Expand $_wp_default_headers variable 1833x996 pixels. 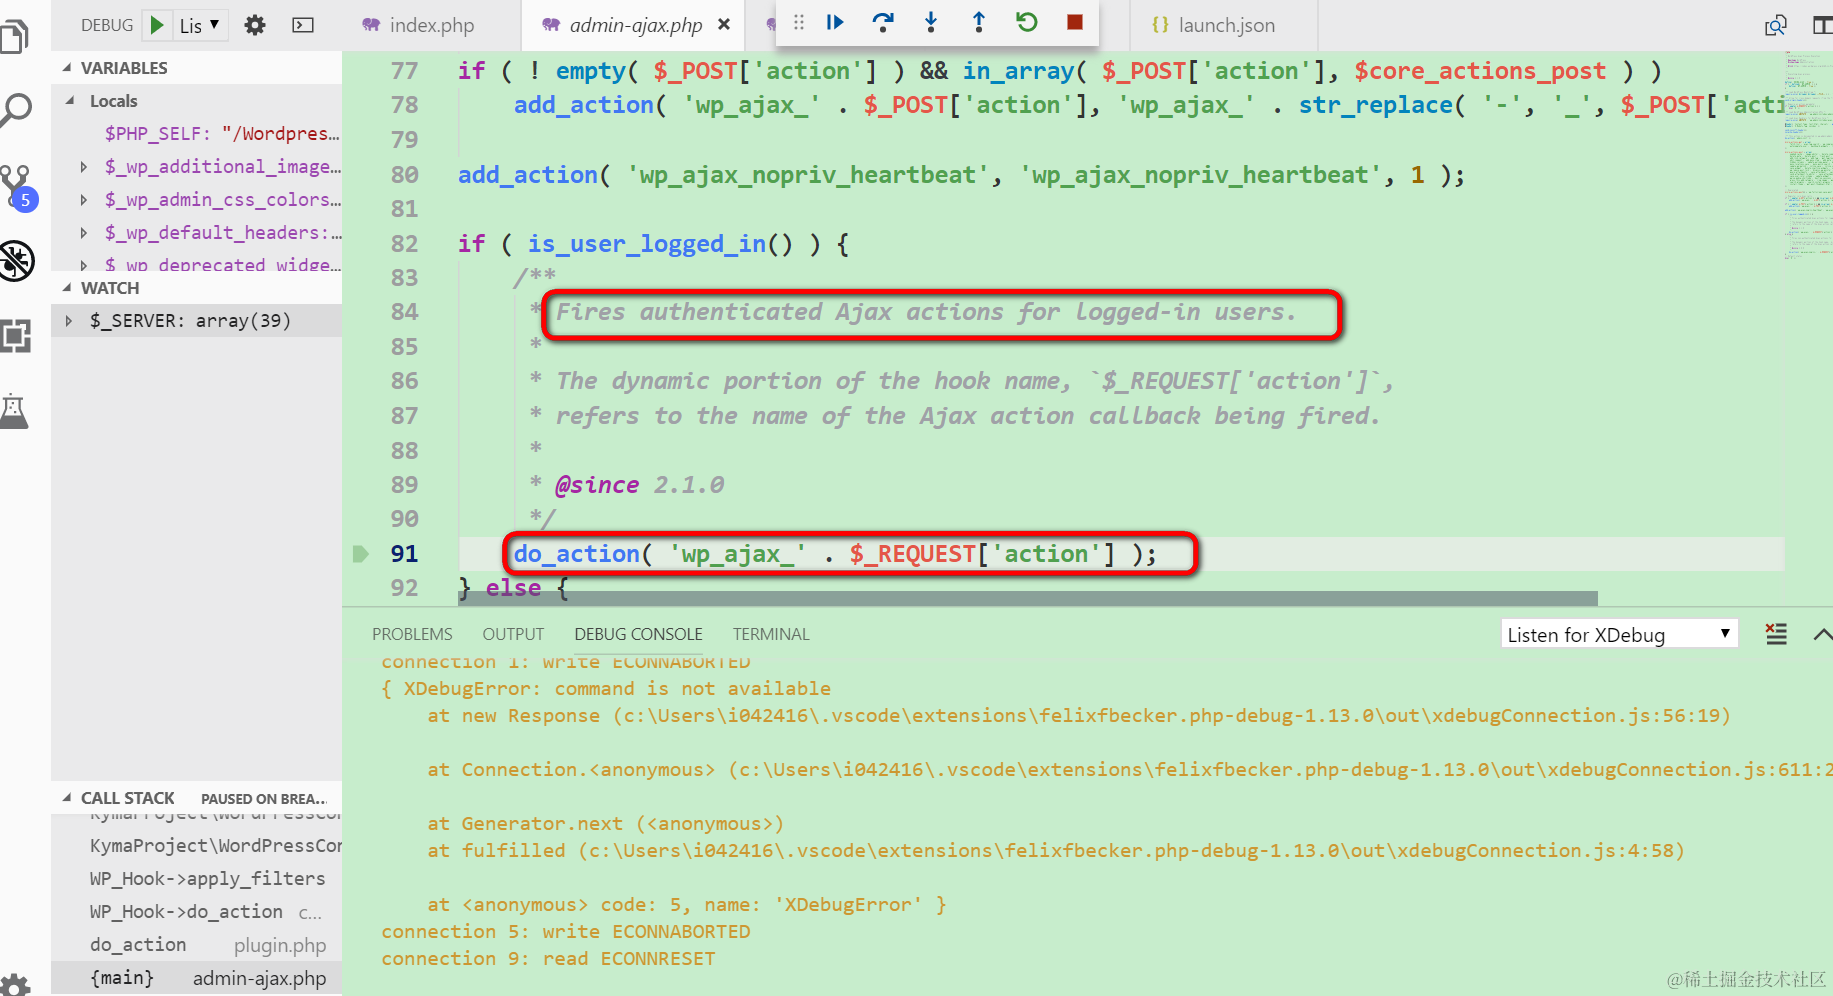point(84,233)
